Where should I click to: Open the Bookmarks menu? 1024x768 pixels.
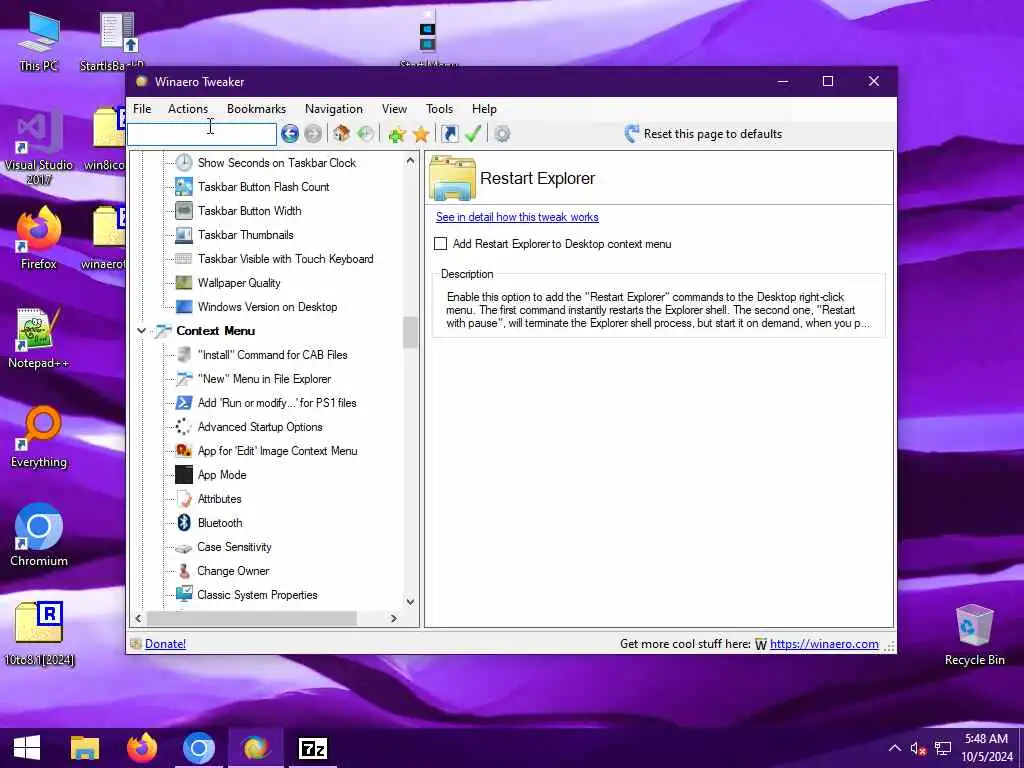[x=256, y=109]
